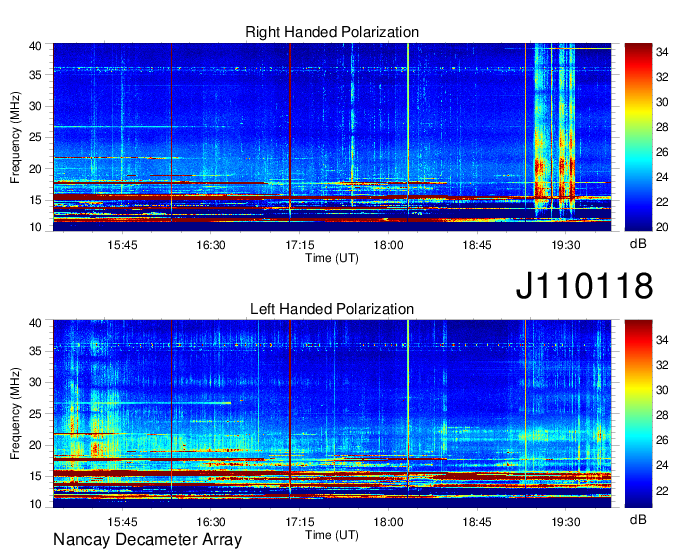Click the 15:45 time tick of Right Handed plot
Image resolution: width=680 pixels, height=552 pixels.
point(122,245)
